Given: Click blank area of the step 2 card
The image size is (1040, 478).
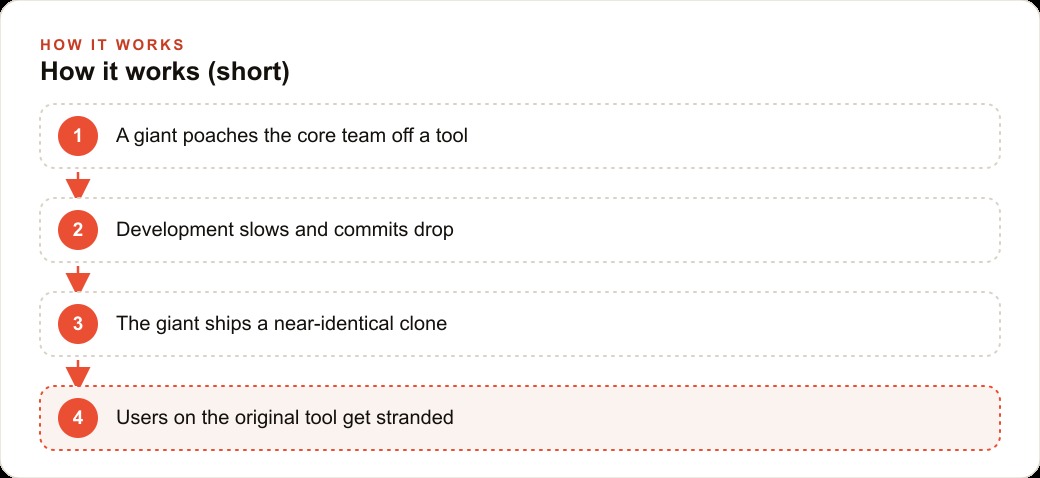Looking at the screenshot, I should coord(730,230).
